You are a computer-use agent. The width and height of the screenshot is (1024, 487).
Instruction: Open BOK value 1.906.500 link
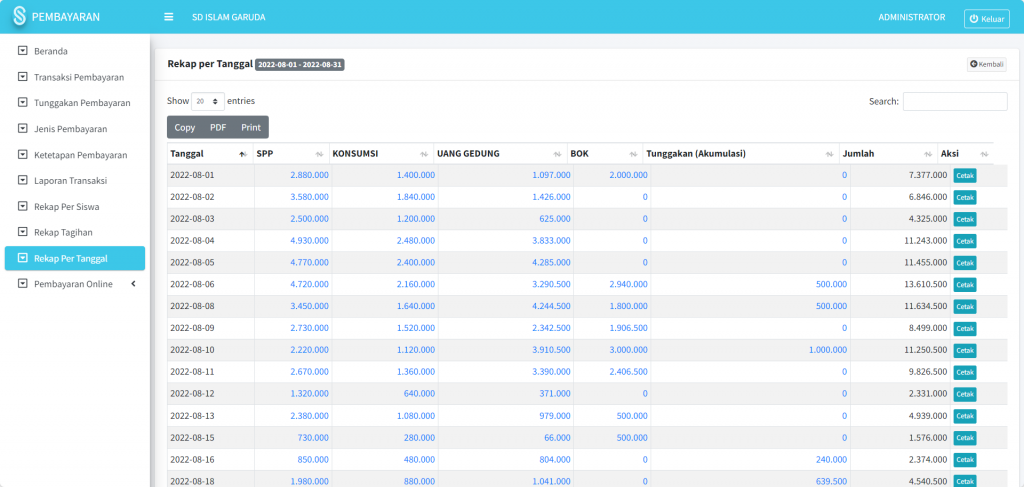point(628,328)
